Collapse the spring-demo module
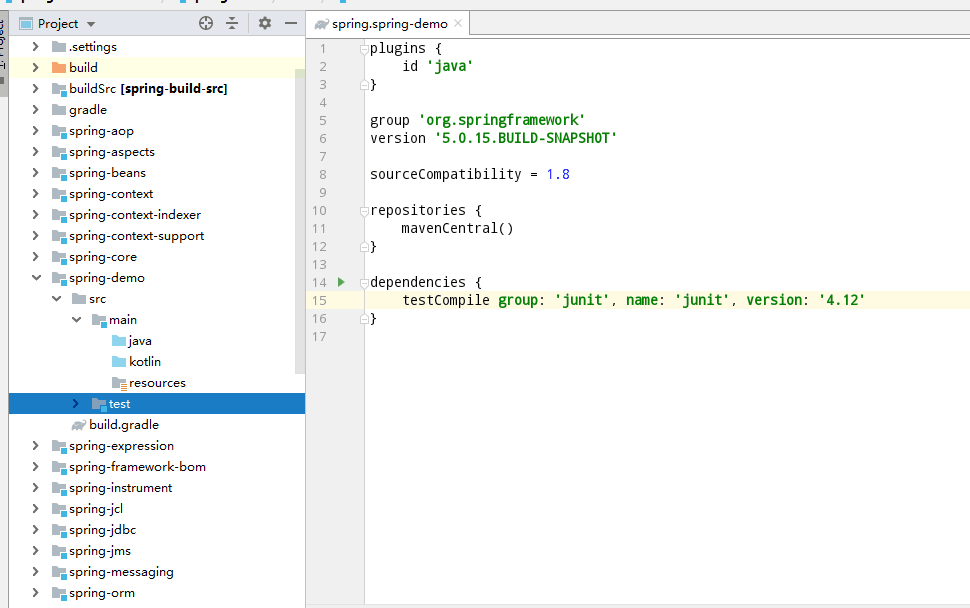Image resolution: width=970 pixels, height=608 pixels. pos(36,278)
